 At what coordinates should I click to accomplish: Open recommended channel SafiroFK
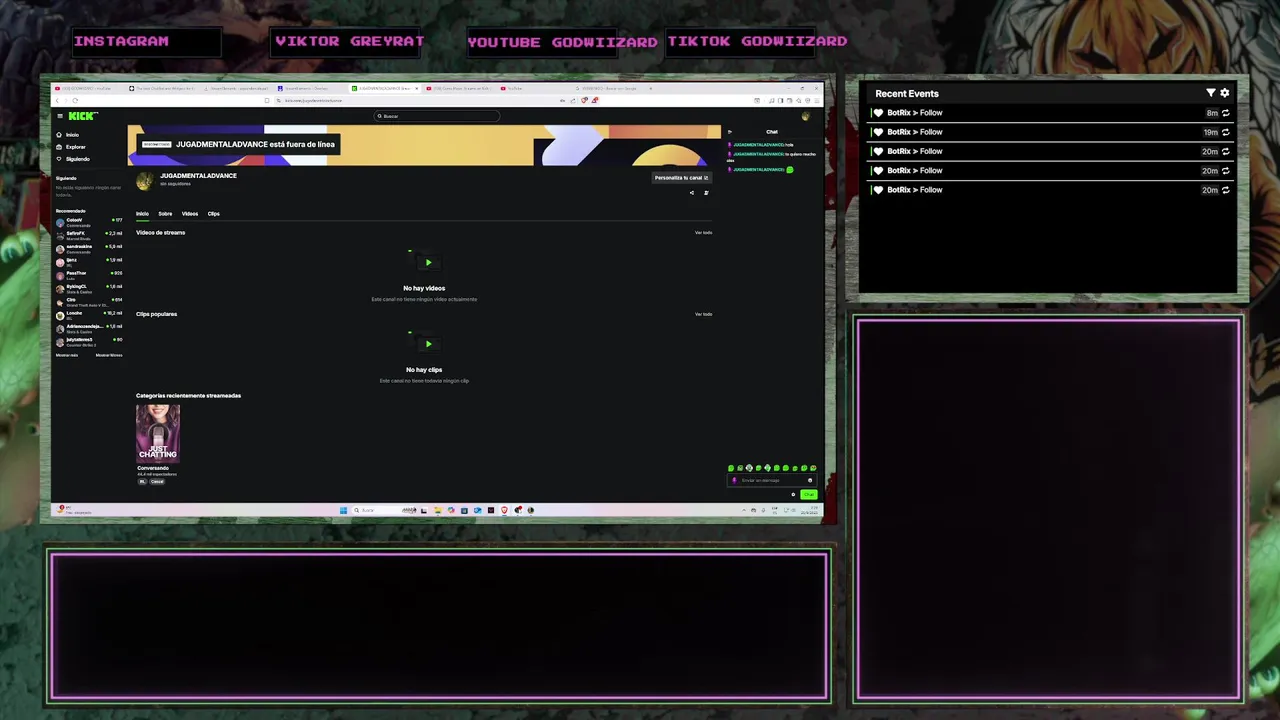[88, 235]
